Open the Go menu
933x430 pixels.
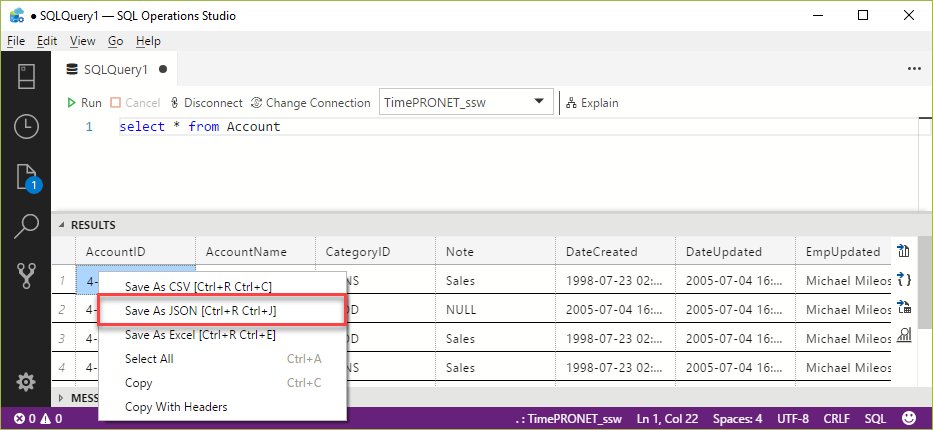click(x=115, y=41)
